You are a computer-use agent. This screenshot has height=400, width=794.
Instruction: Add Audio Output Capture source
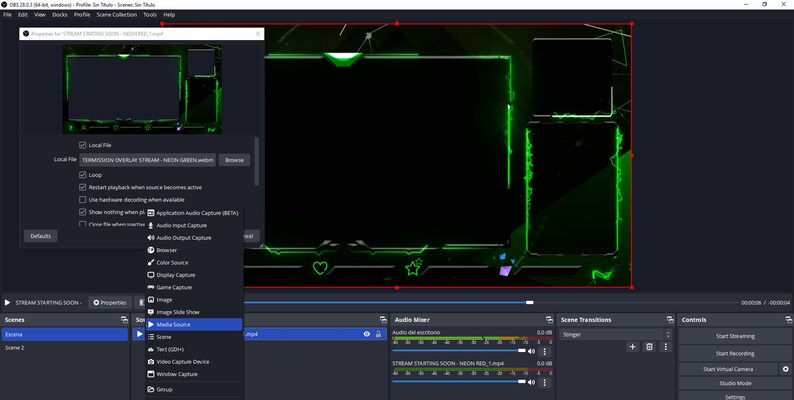click(x=194, y=238)
